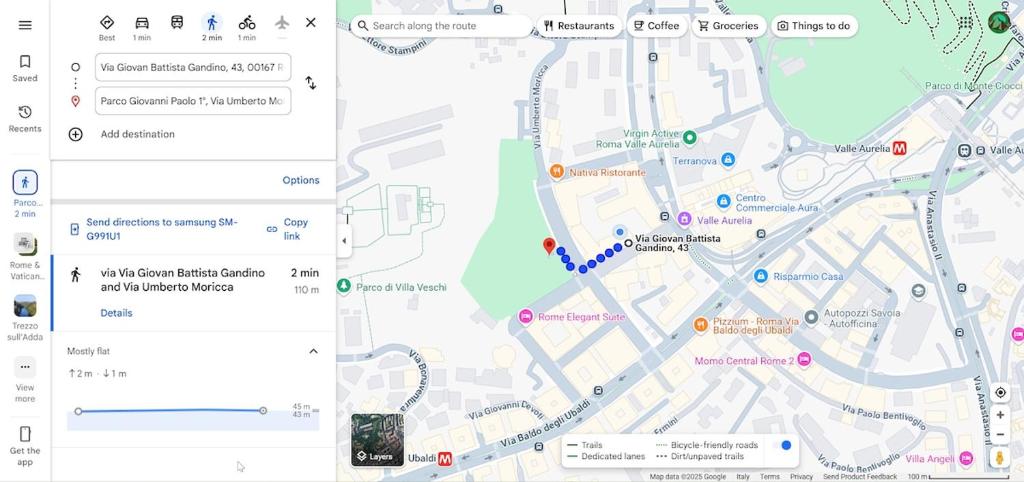This screenshot has height=482, width=1024.
Task: Open the hamburger main menu
Action: click(x=25, y=25)
